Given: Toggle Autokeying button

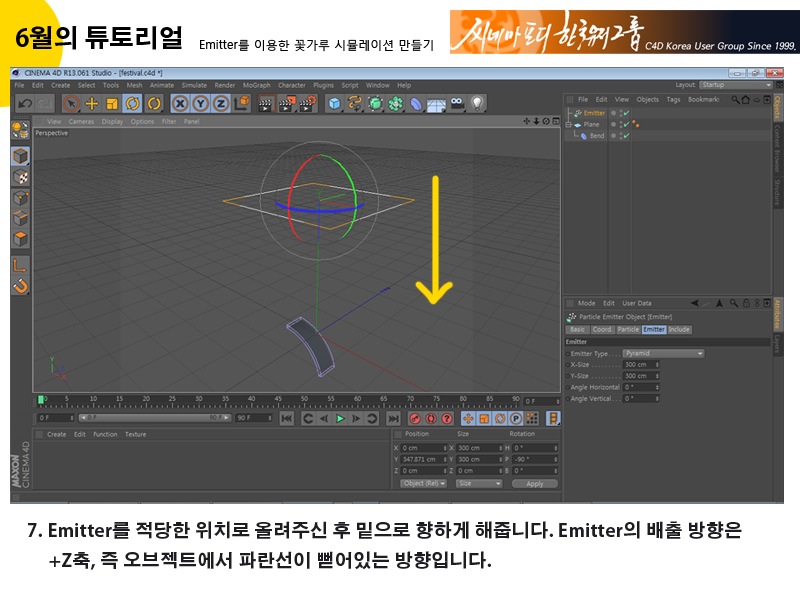Looking at the screenshot, I should pyautogui.click(x=431, y=419).
